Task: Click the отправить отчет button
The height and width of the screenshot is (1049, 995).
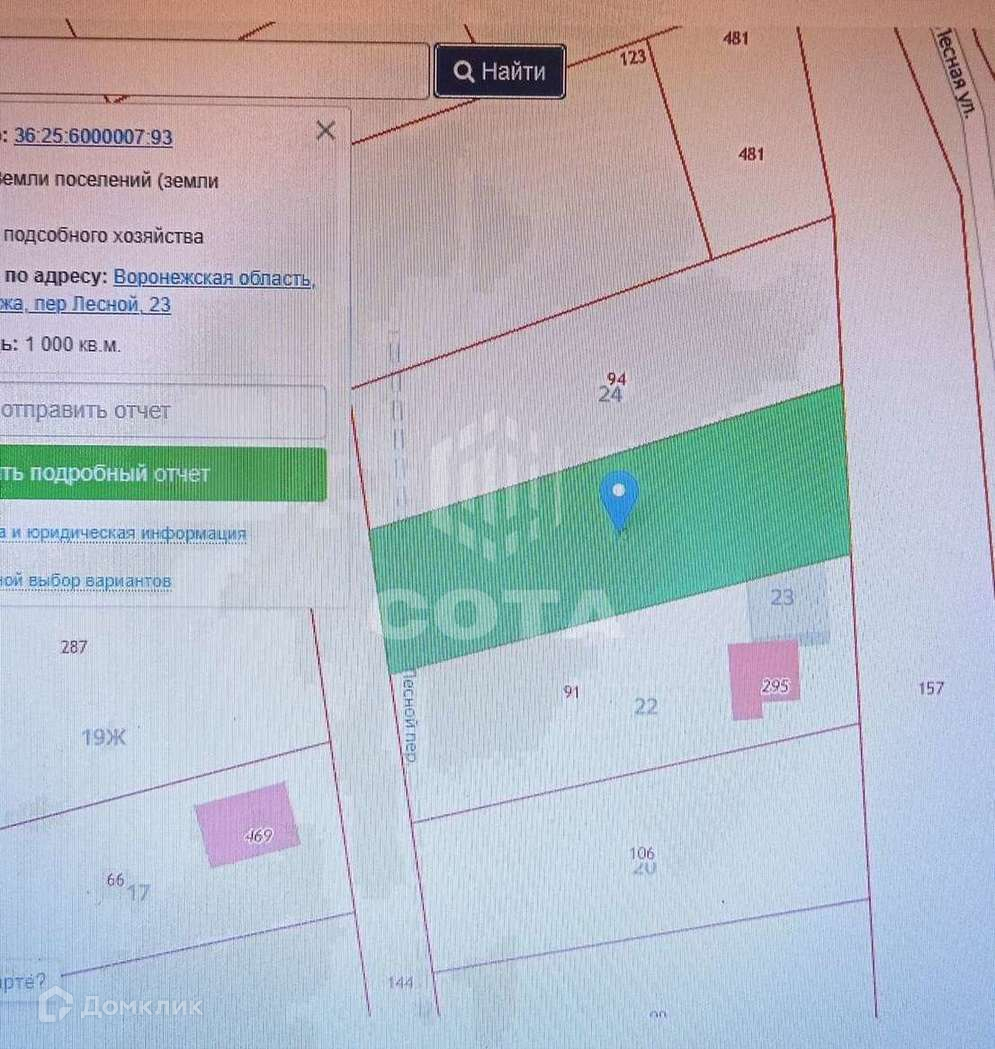Action: pos(161,411)
